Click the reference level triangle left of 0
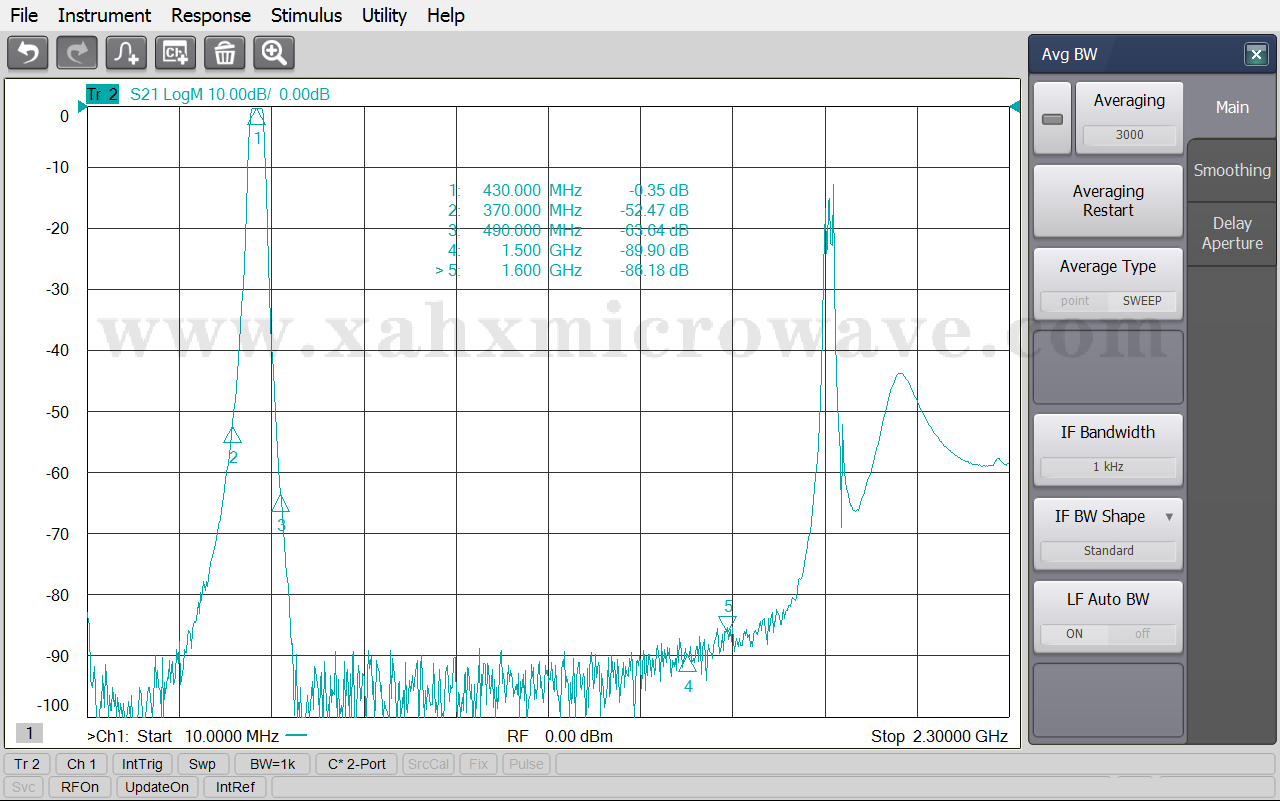This screenshot has width=1280, height=801. point(82,107)
